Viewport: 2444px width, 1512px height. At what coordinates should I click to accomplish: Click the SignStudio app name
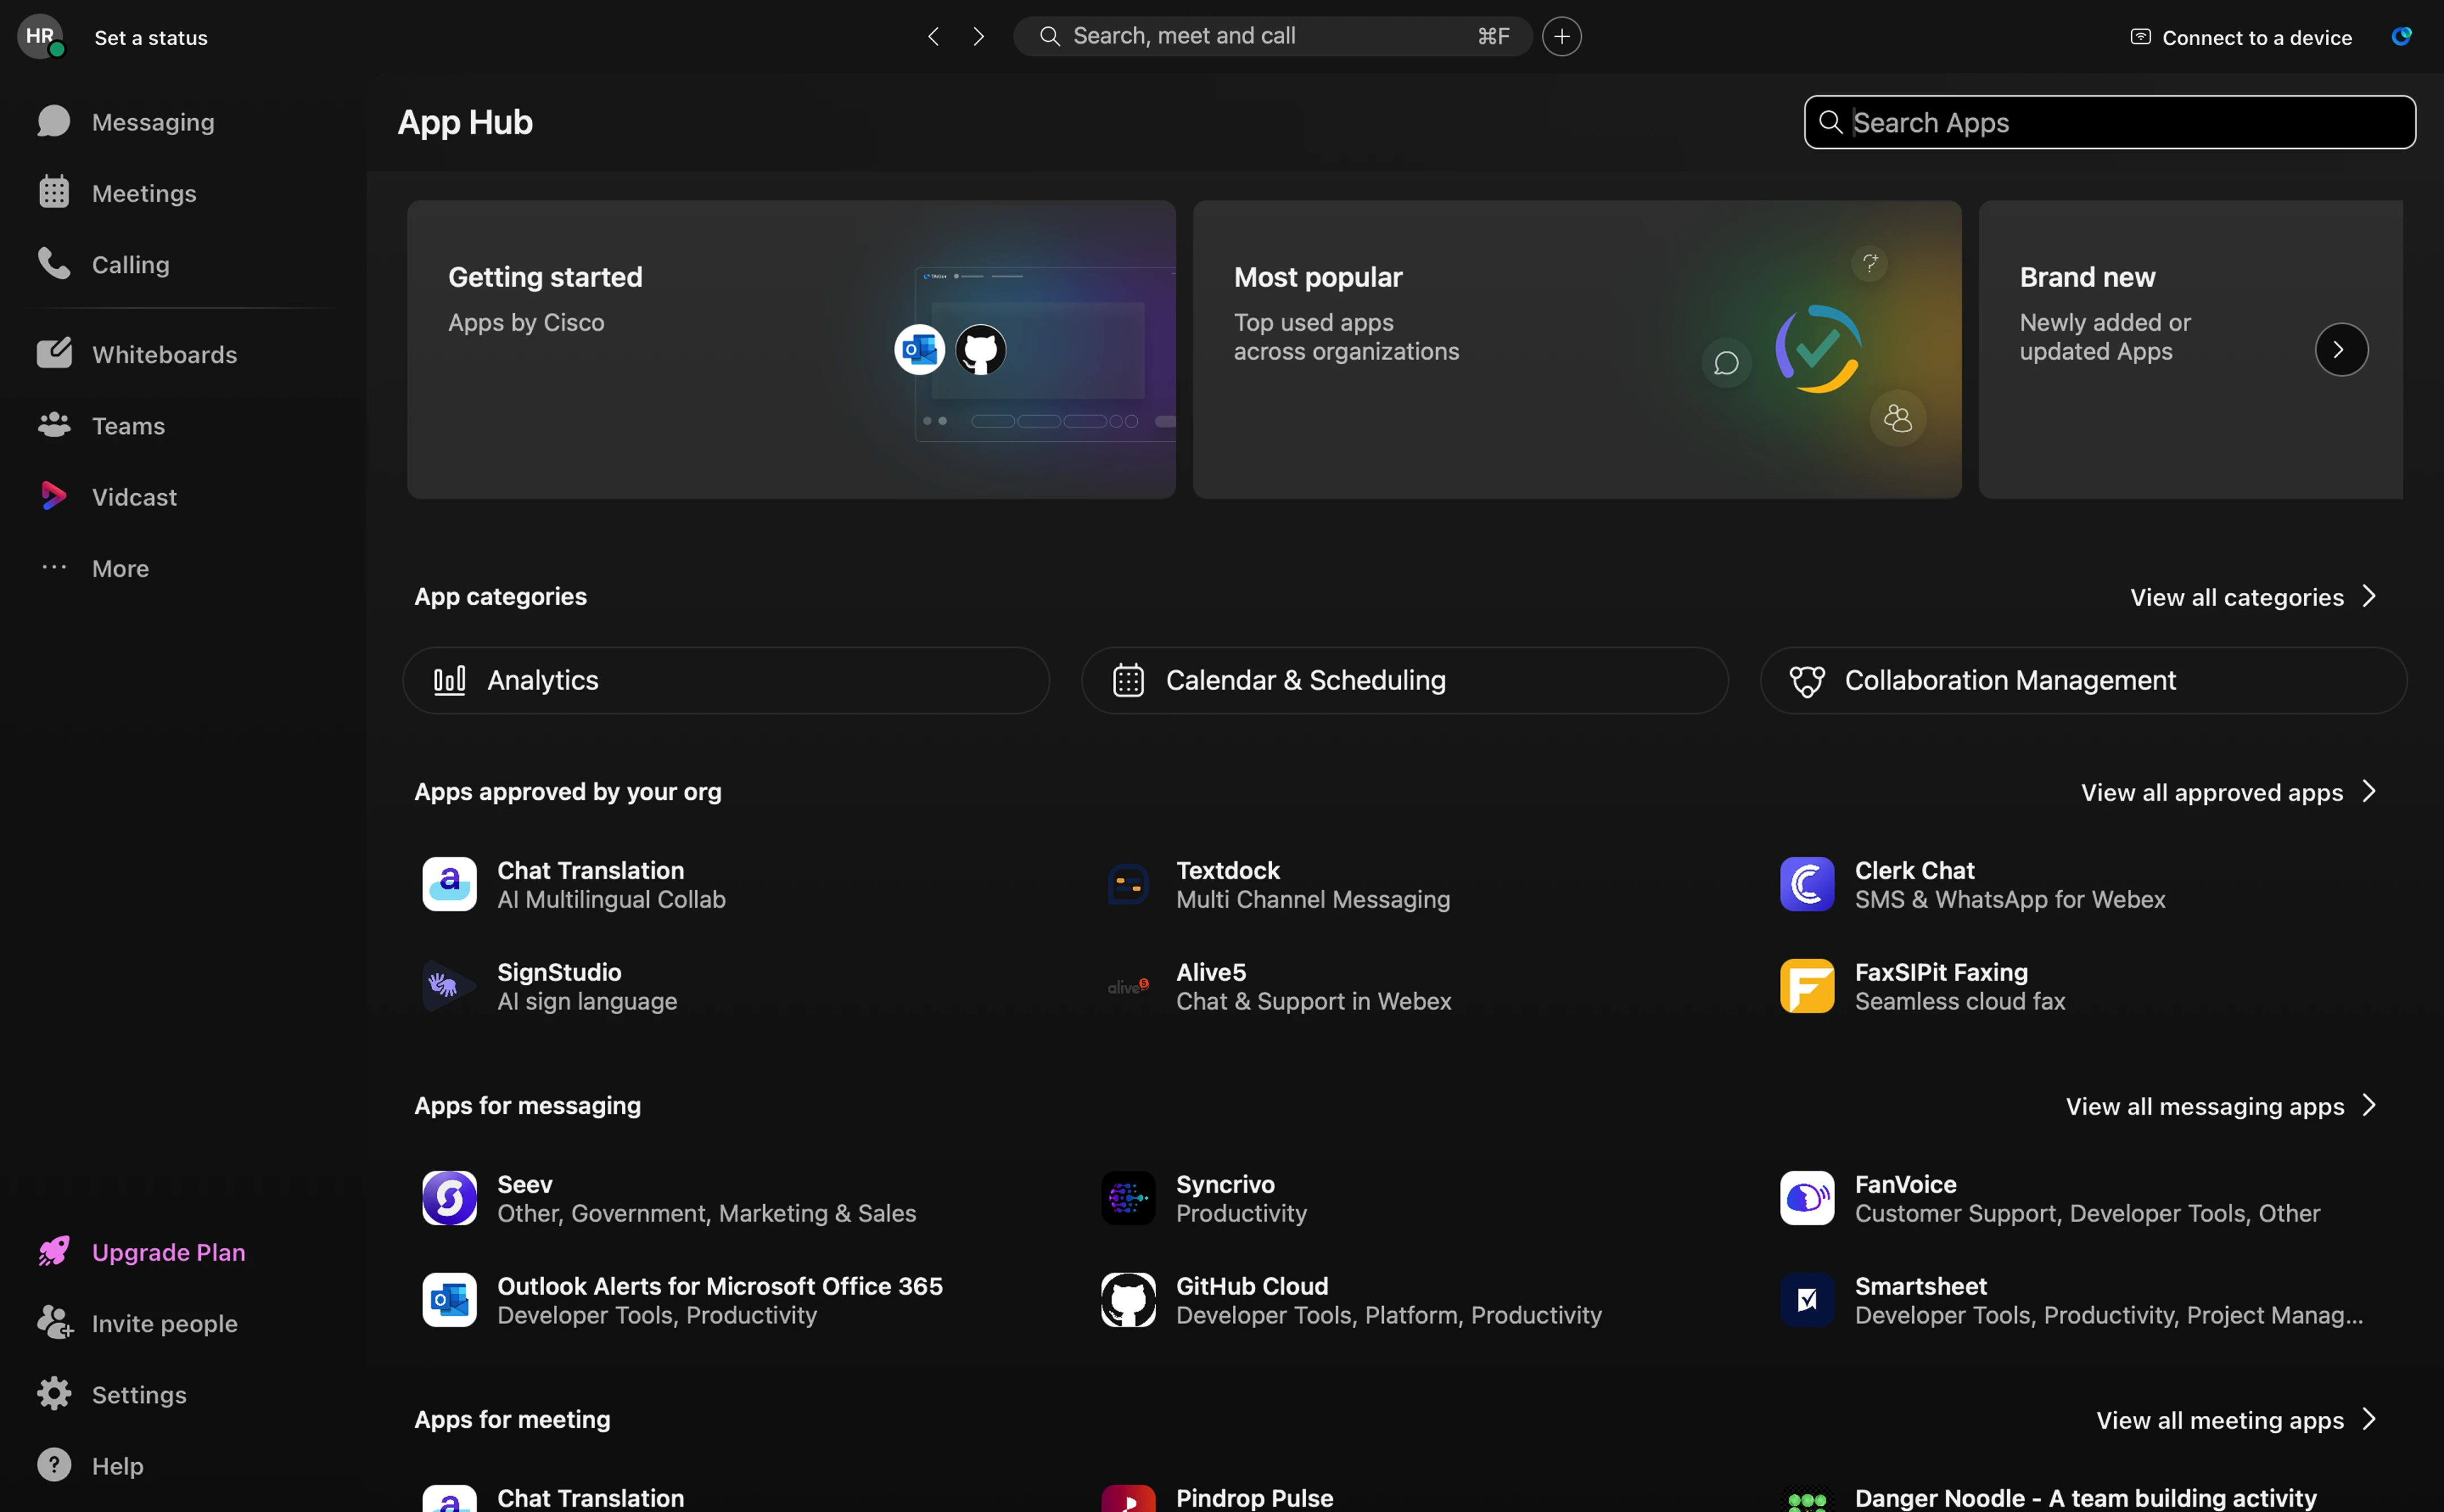point(559,972)
